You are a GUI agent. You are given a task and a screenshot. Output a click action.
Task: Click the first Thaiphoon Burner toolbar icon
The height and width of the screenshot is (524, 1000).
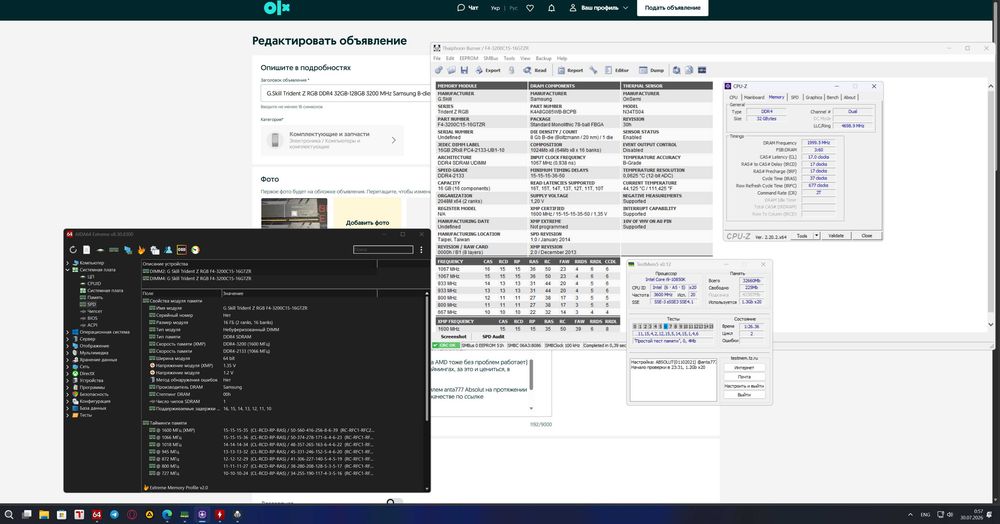pyautogui.click(x=439, y=70)
